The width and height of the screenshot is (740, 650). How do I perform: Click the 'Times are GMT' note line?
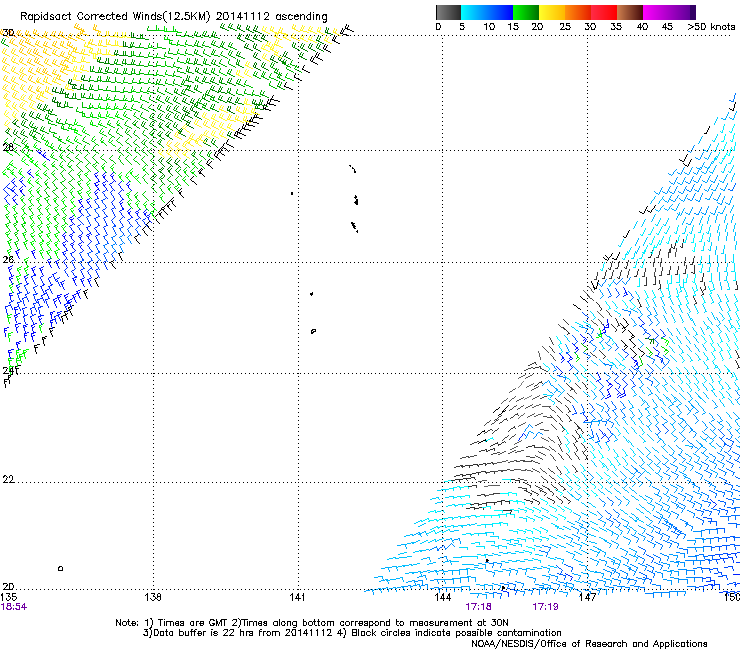click(311, 623)
